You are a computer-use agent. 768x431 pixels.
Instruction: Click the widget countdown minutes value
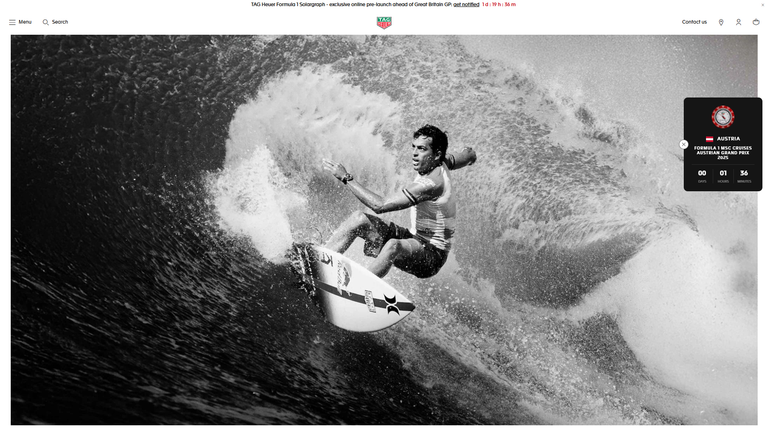pos(744,173)
